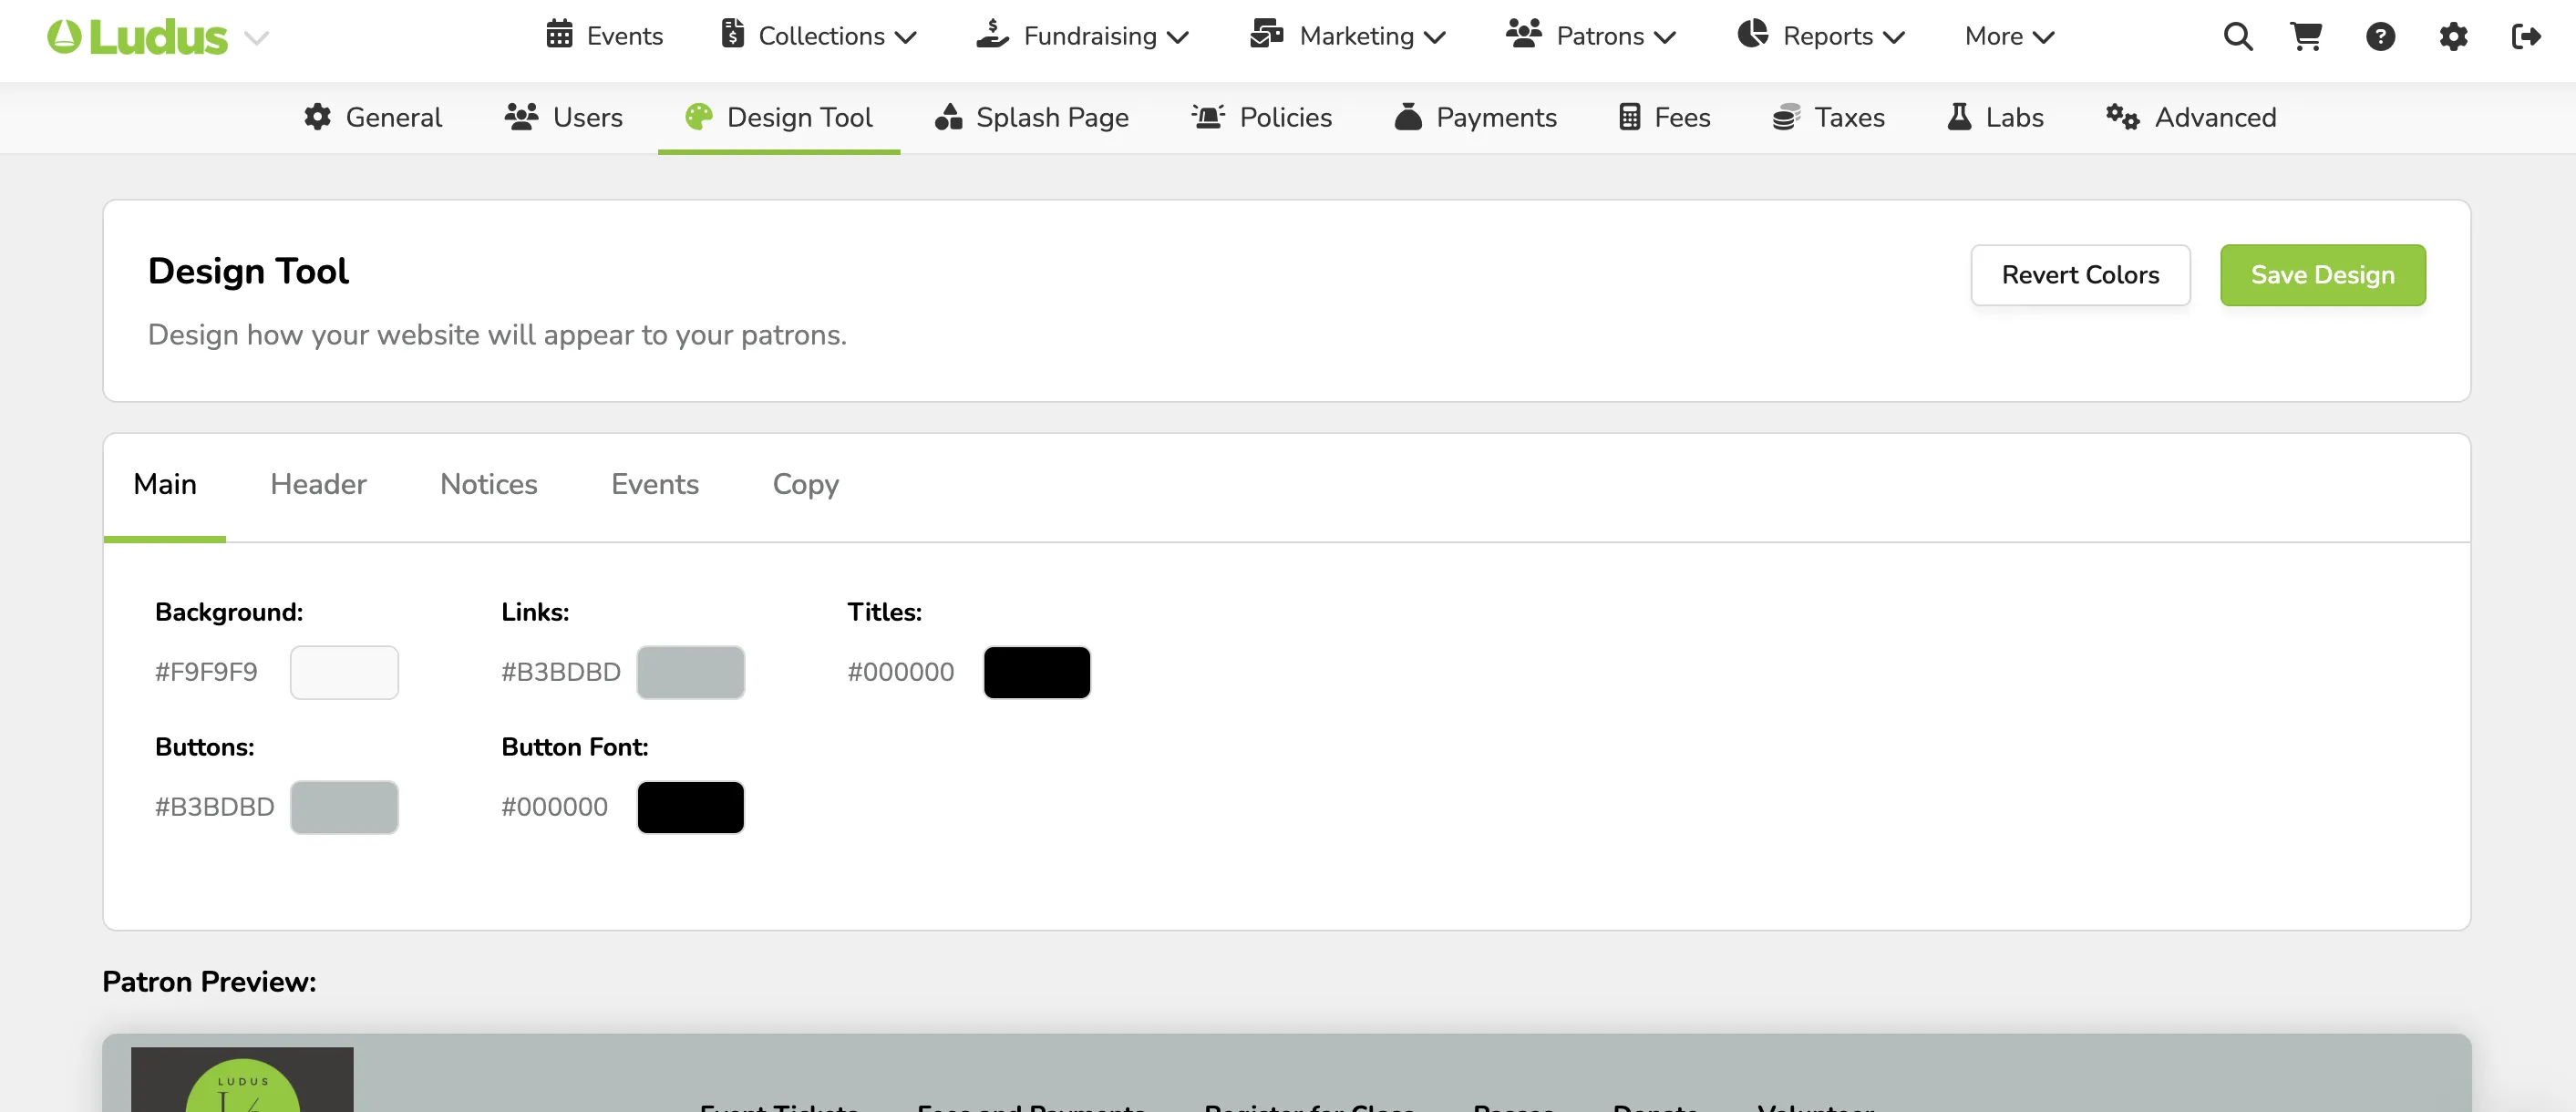
Task: Expand the Collections dropdown chevron
Action: (x=906, y=38)
